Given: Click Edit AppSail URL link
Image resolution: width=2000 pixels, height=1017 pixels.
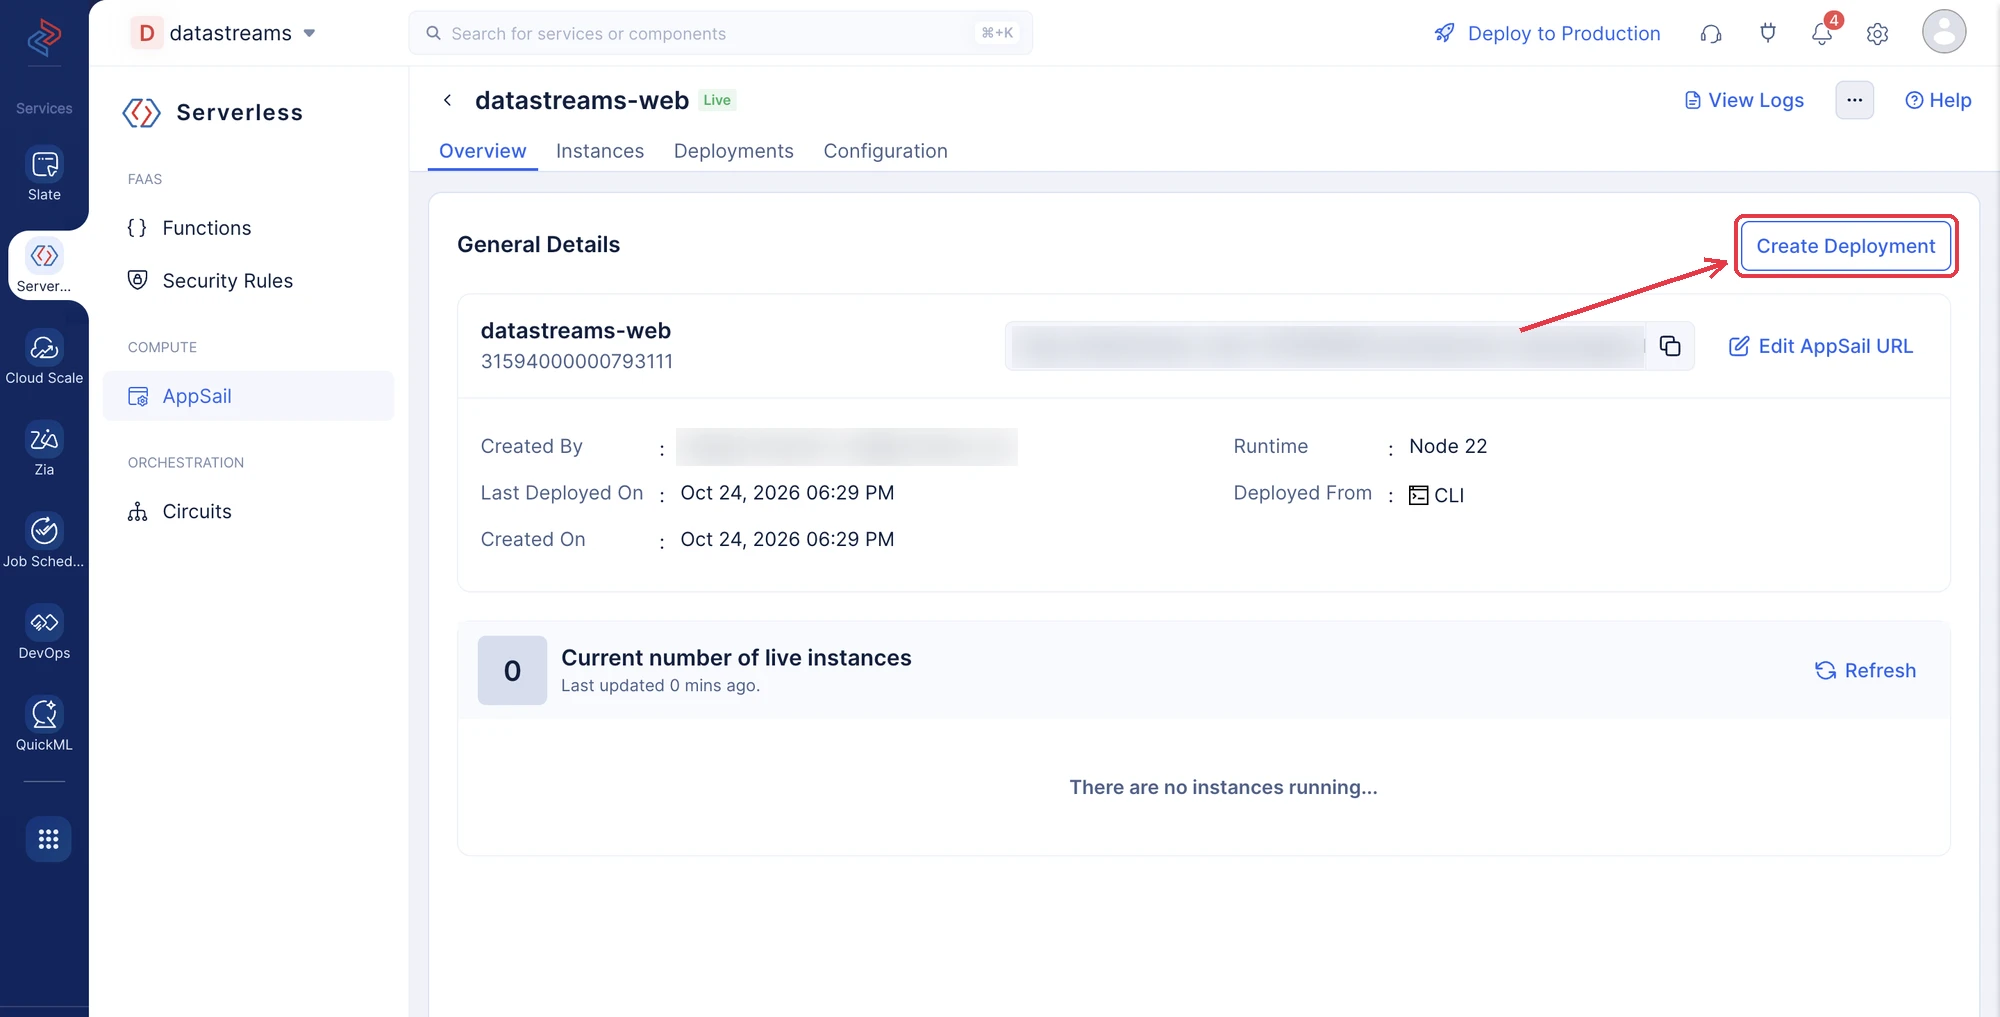Looking at the screenshot, I should tap(1821, 346).
